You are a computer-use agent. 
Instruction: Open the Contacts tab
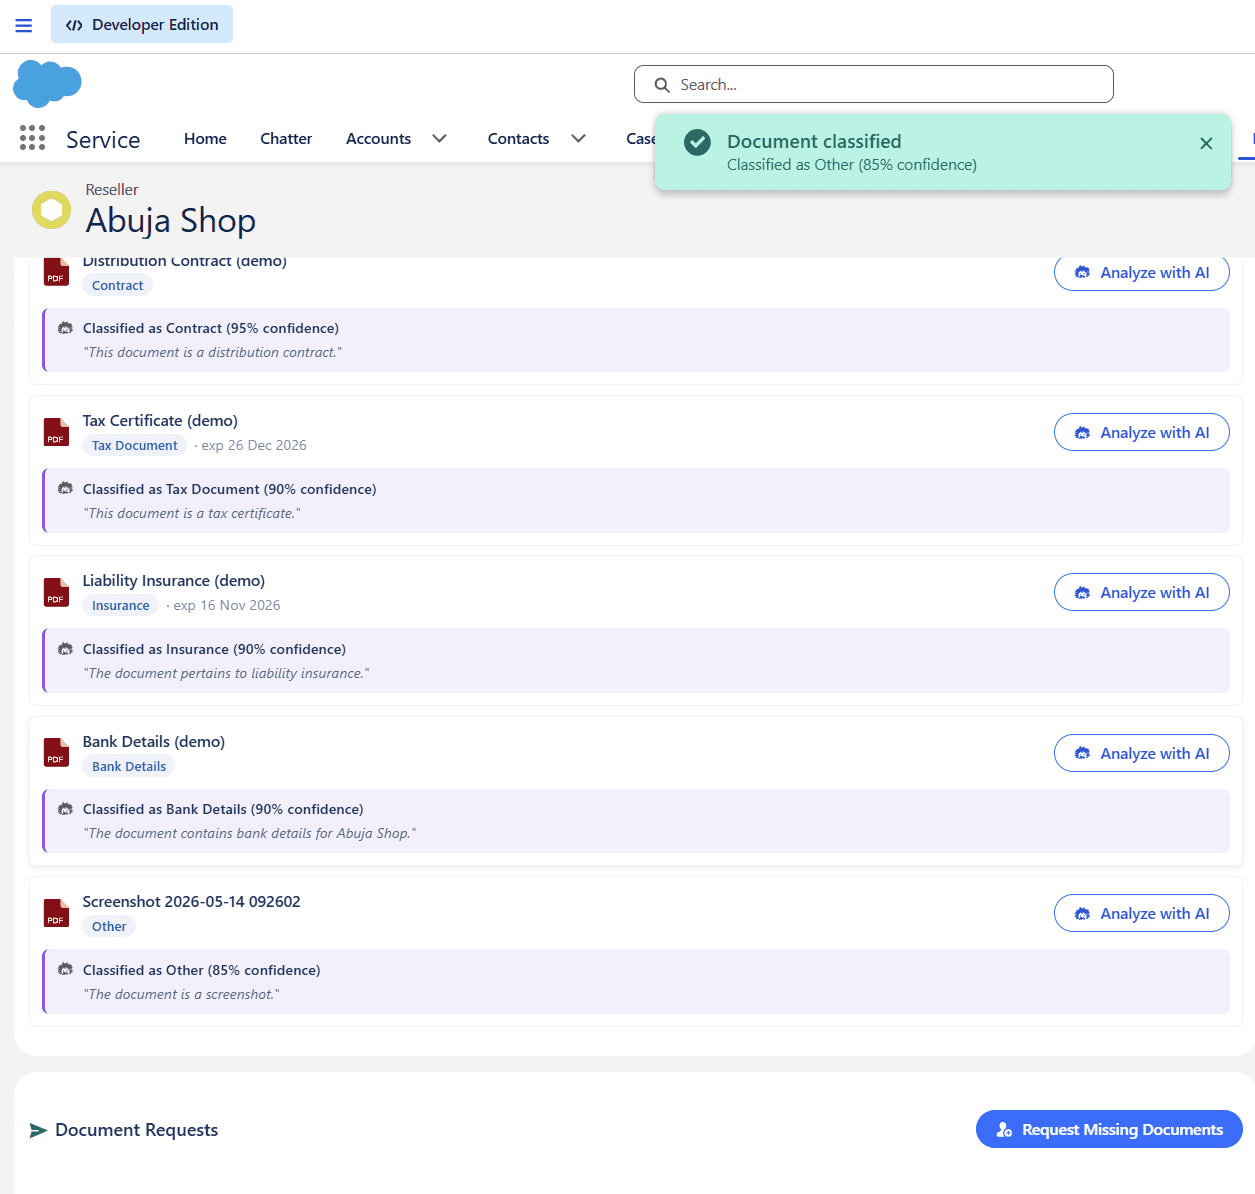click(518, 139)
